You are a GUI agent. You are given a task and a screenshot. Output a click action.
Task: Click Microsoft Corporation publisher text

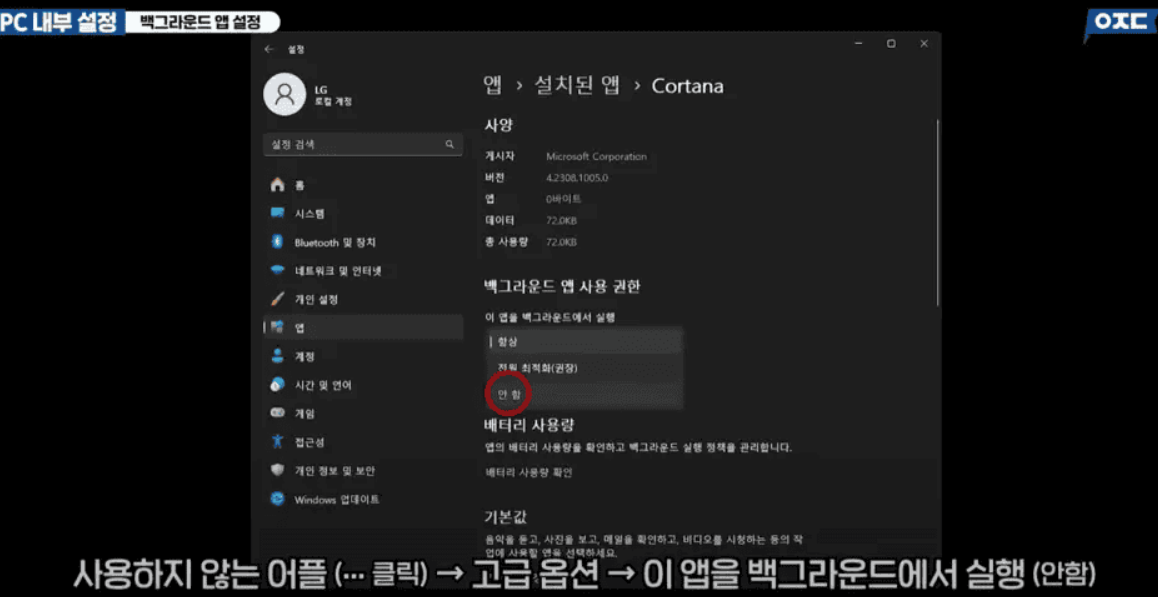pos(596,157)
